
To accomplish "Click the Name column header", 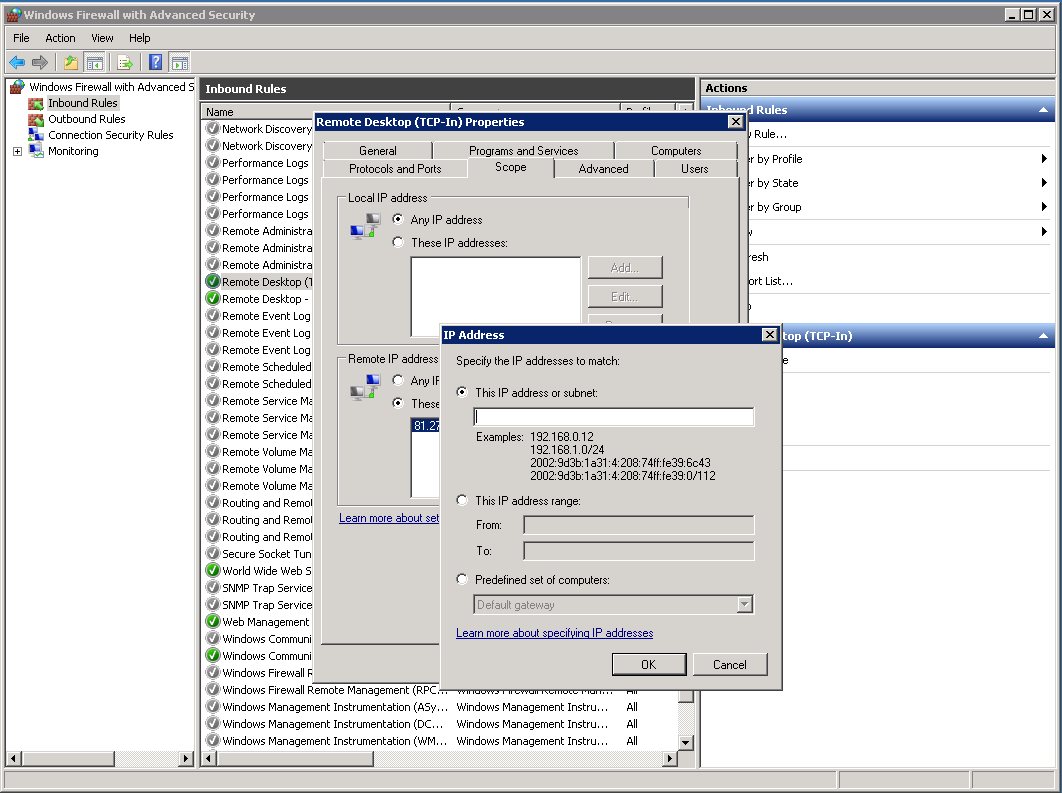I will point(326,111).
